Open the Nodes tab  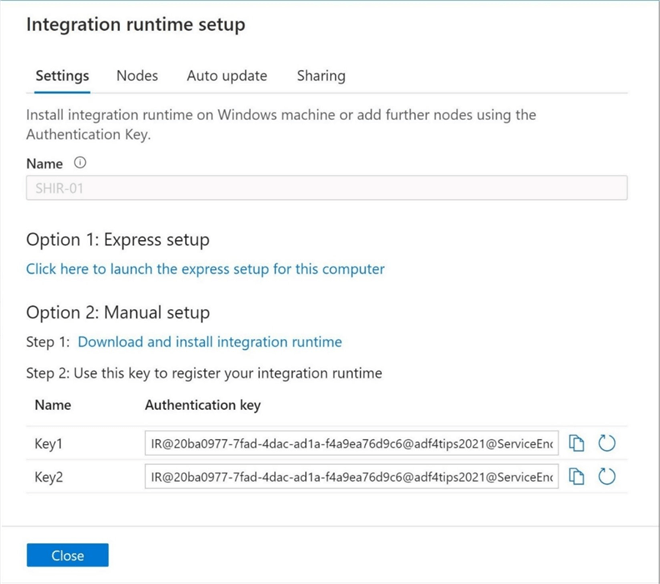tap(137, 76)
